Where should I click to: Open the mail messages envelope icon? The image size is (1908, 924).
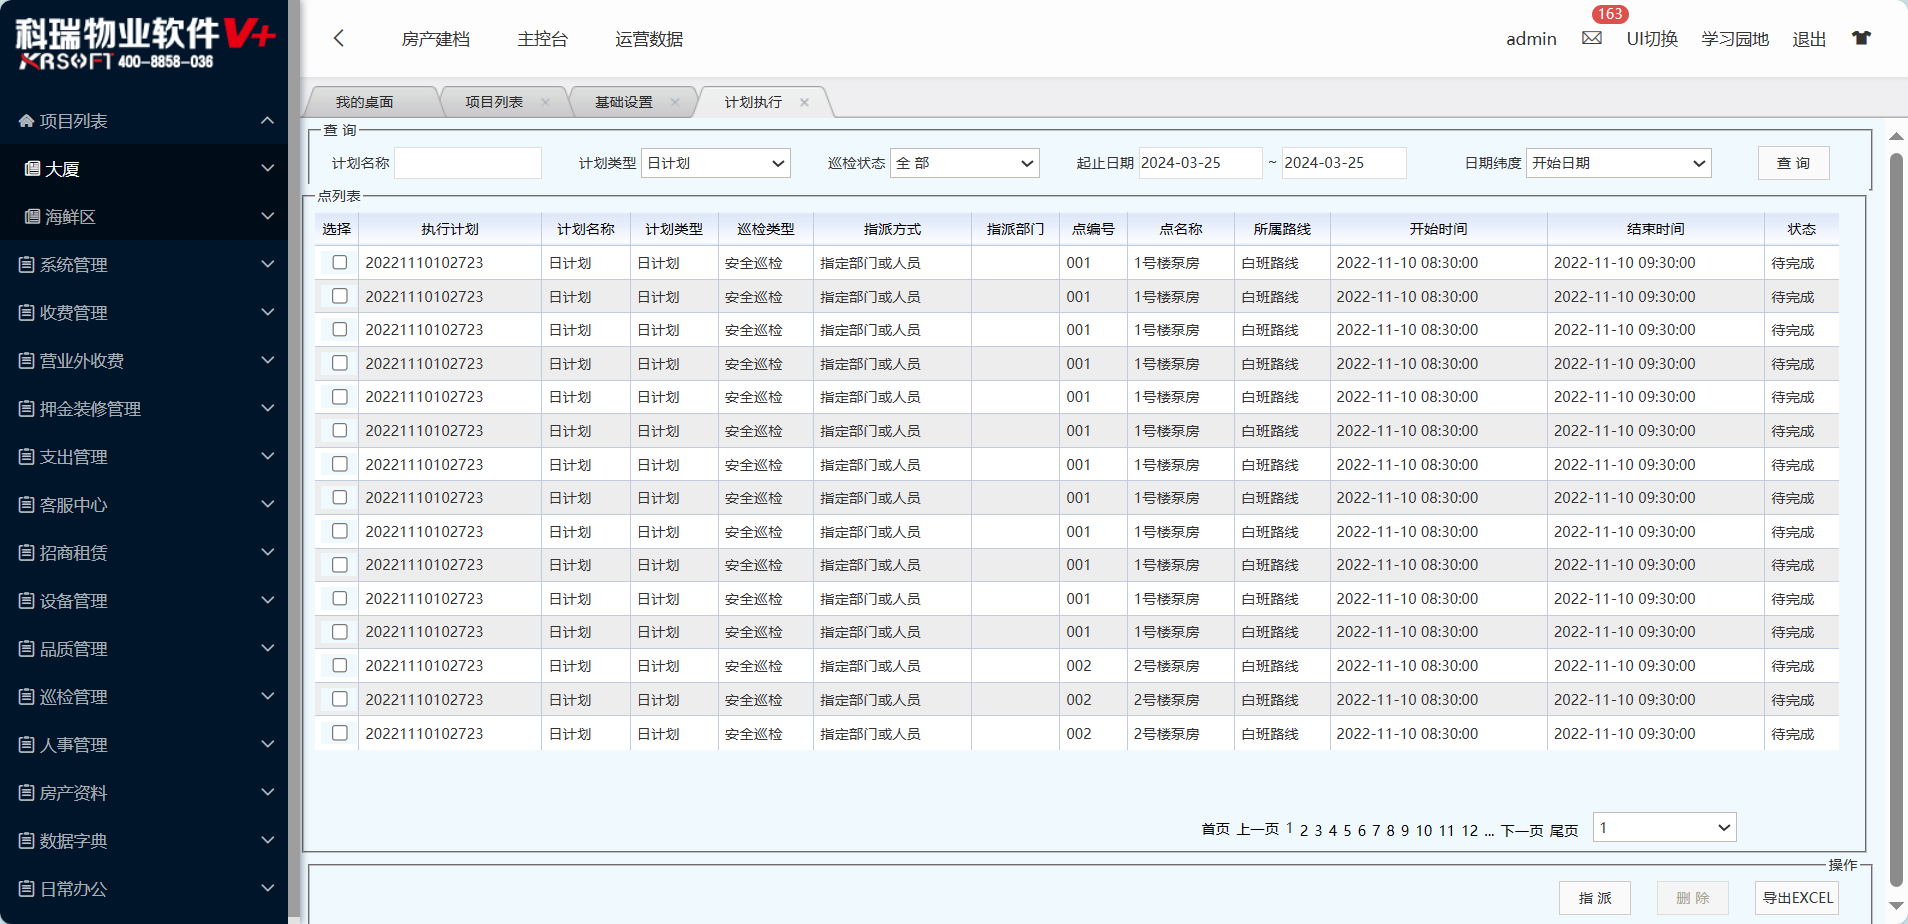(x=1591, y=38)
